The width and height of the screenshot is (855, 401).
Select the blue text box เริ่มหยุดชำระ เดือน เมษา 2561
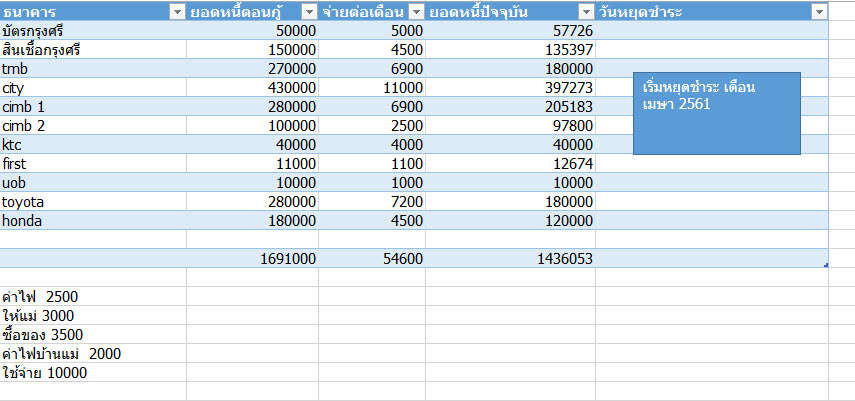point(716,113)
